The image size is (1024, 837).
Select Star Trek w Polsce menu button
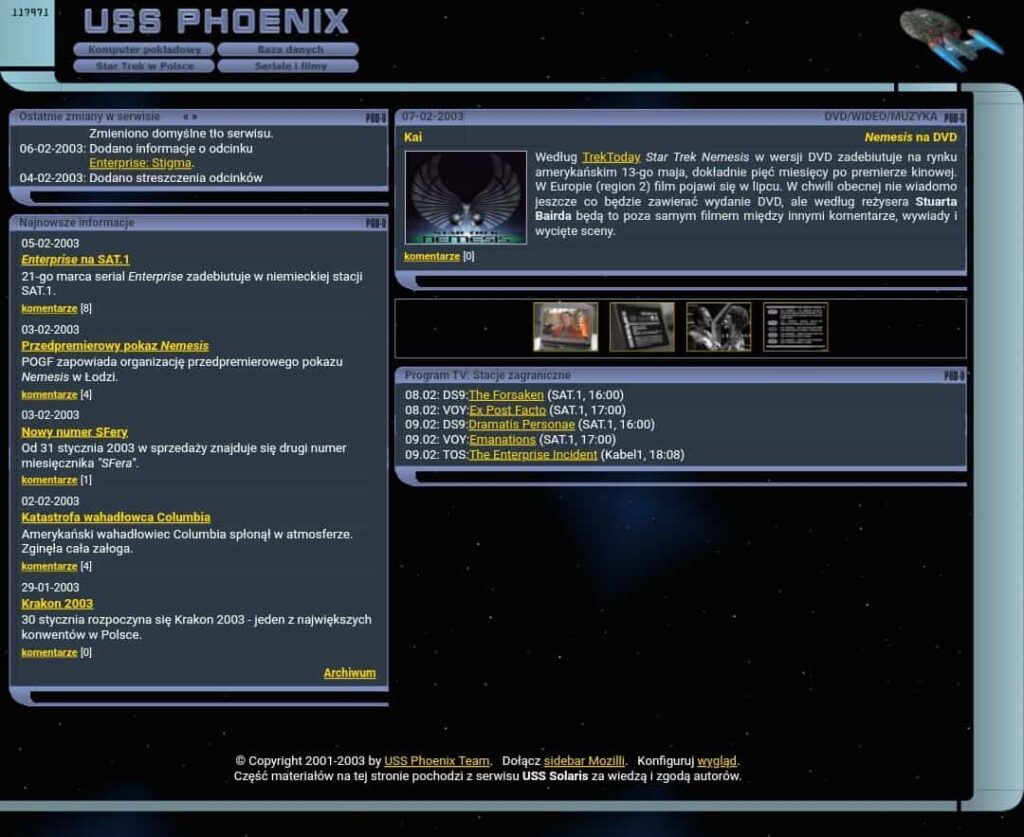point(144,66)
